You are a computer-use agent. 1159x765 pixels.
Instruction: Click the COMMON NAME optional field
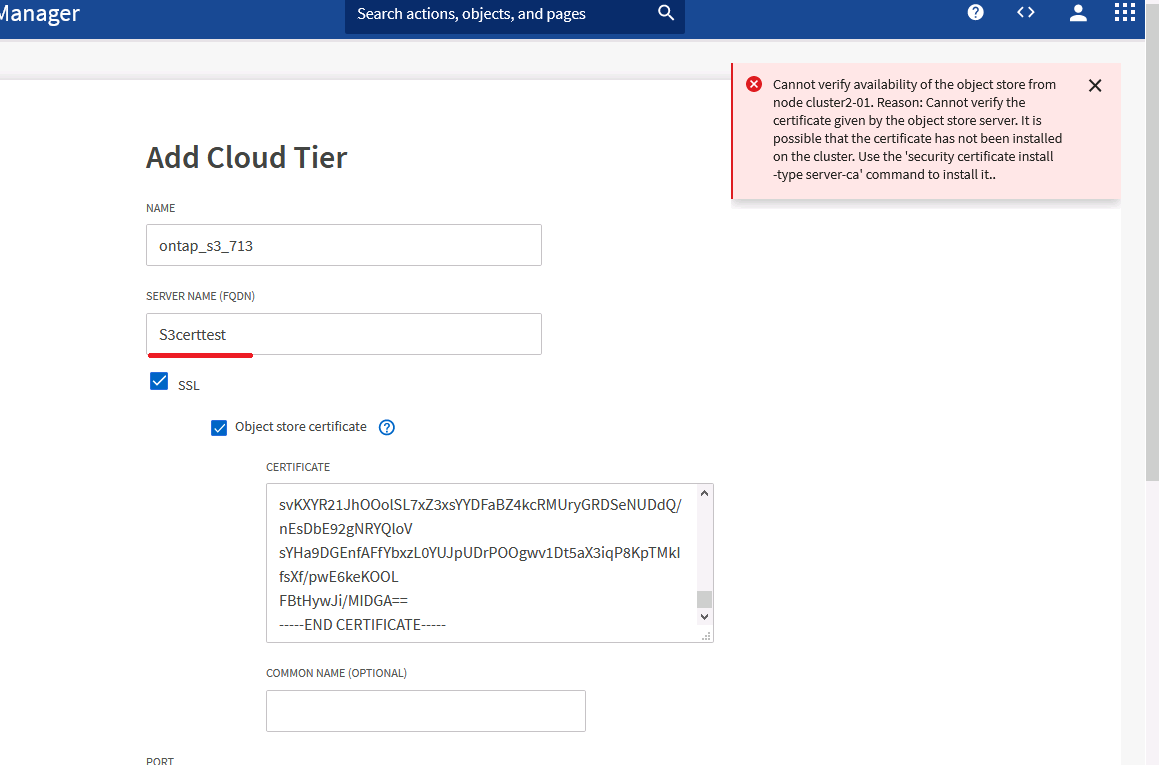425,710
